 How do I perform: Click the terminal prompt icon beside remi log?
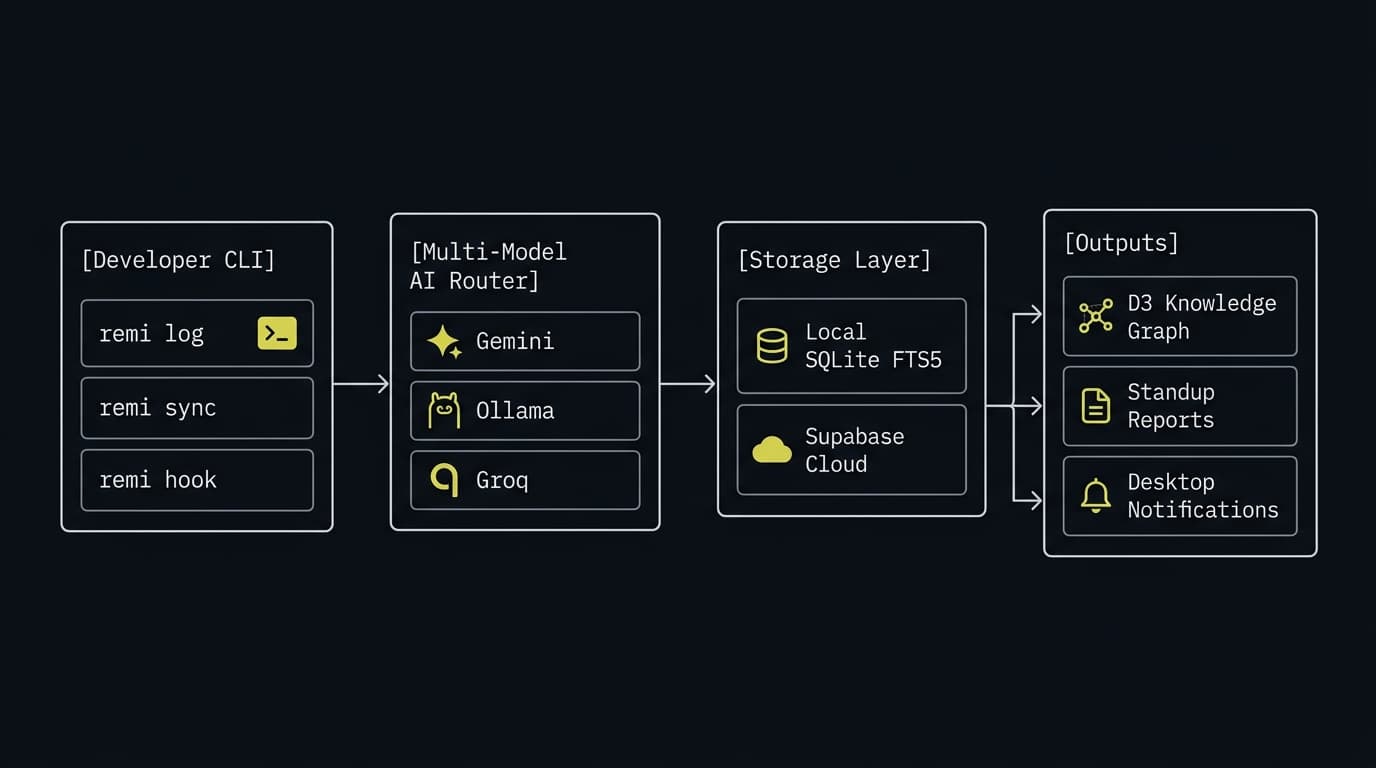pyautogui.click(x=277, y=333)
